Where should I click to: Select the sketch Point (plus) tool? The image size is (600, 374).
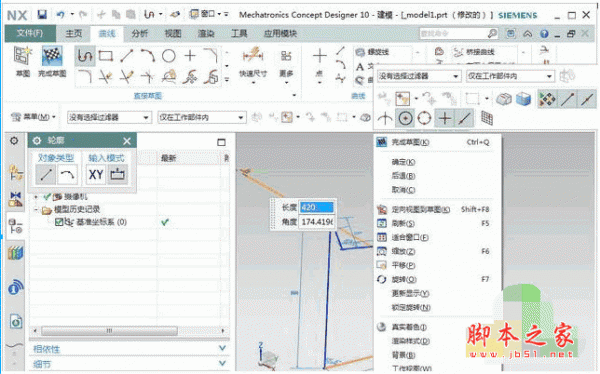(x=190, y=56)
